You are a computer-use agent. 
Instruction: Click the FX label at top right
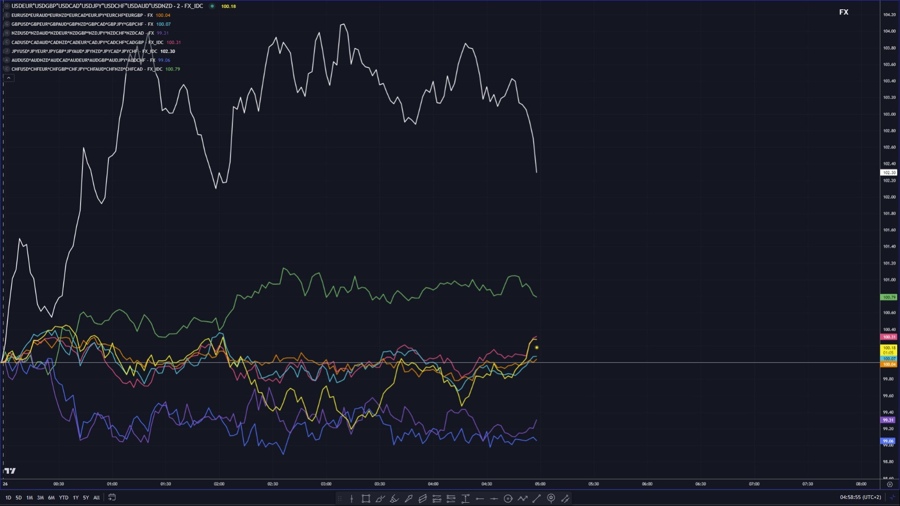coord(843,12)
